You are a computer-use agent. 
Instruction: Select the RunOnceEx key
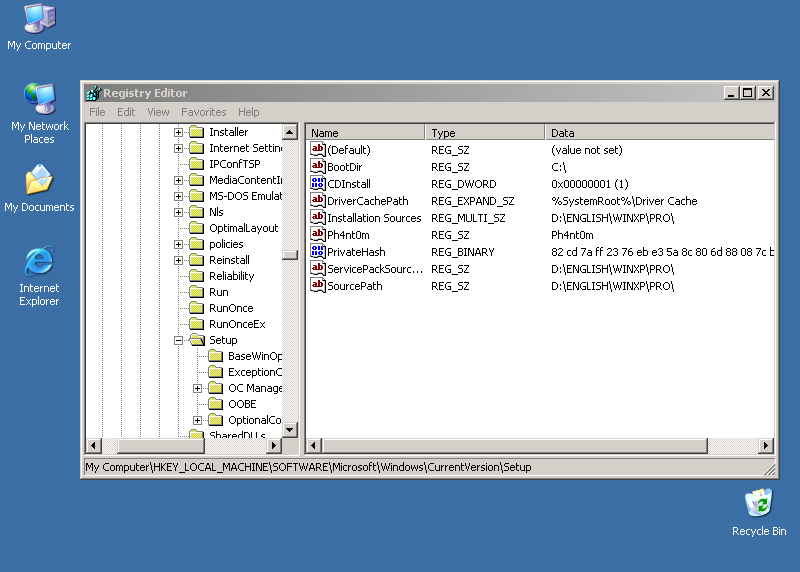237,324
